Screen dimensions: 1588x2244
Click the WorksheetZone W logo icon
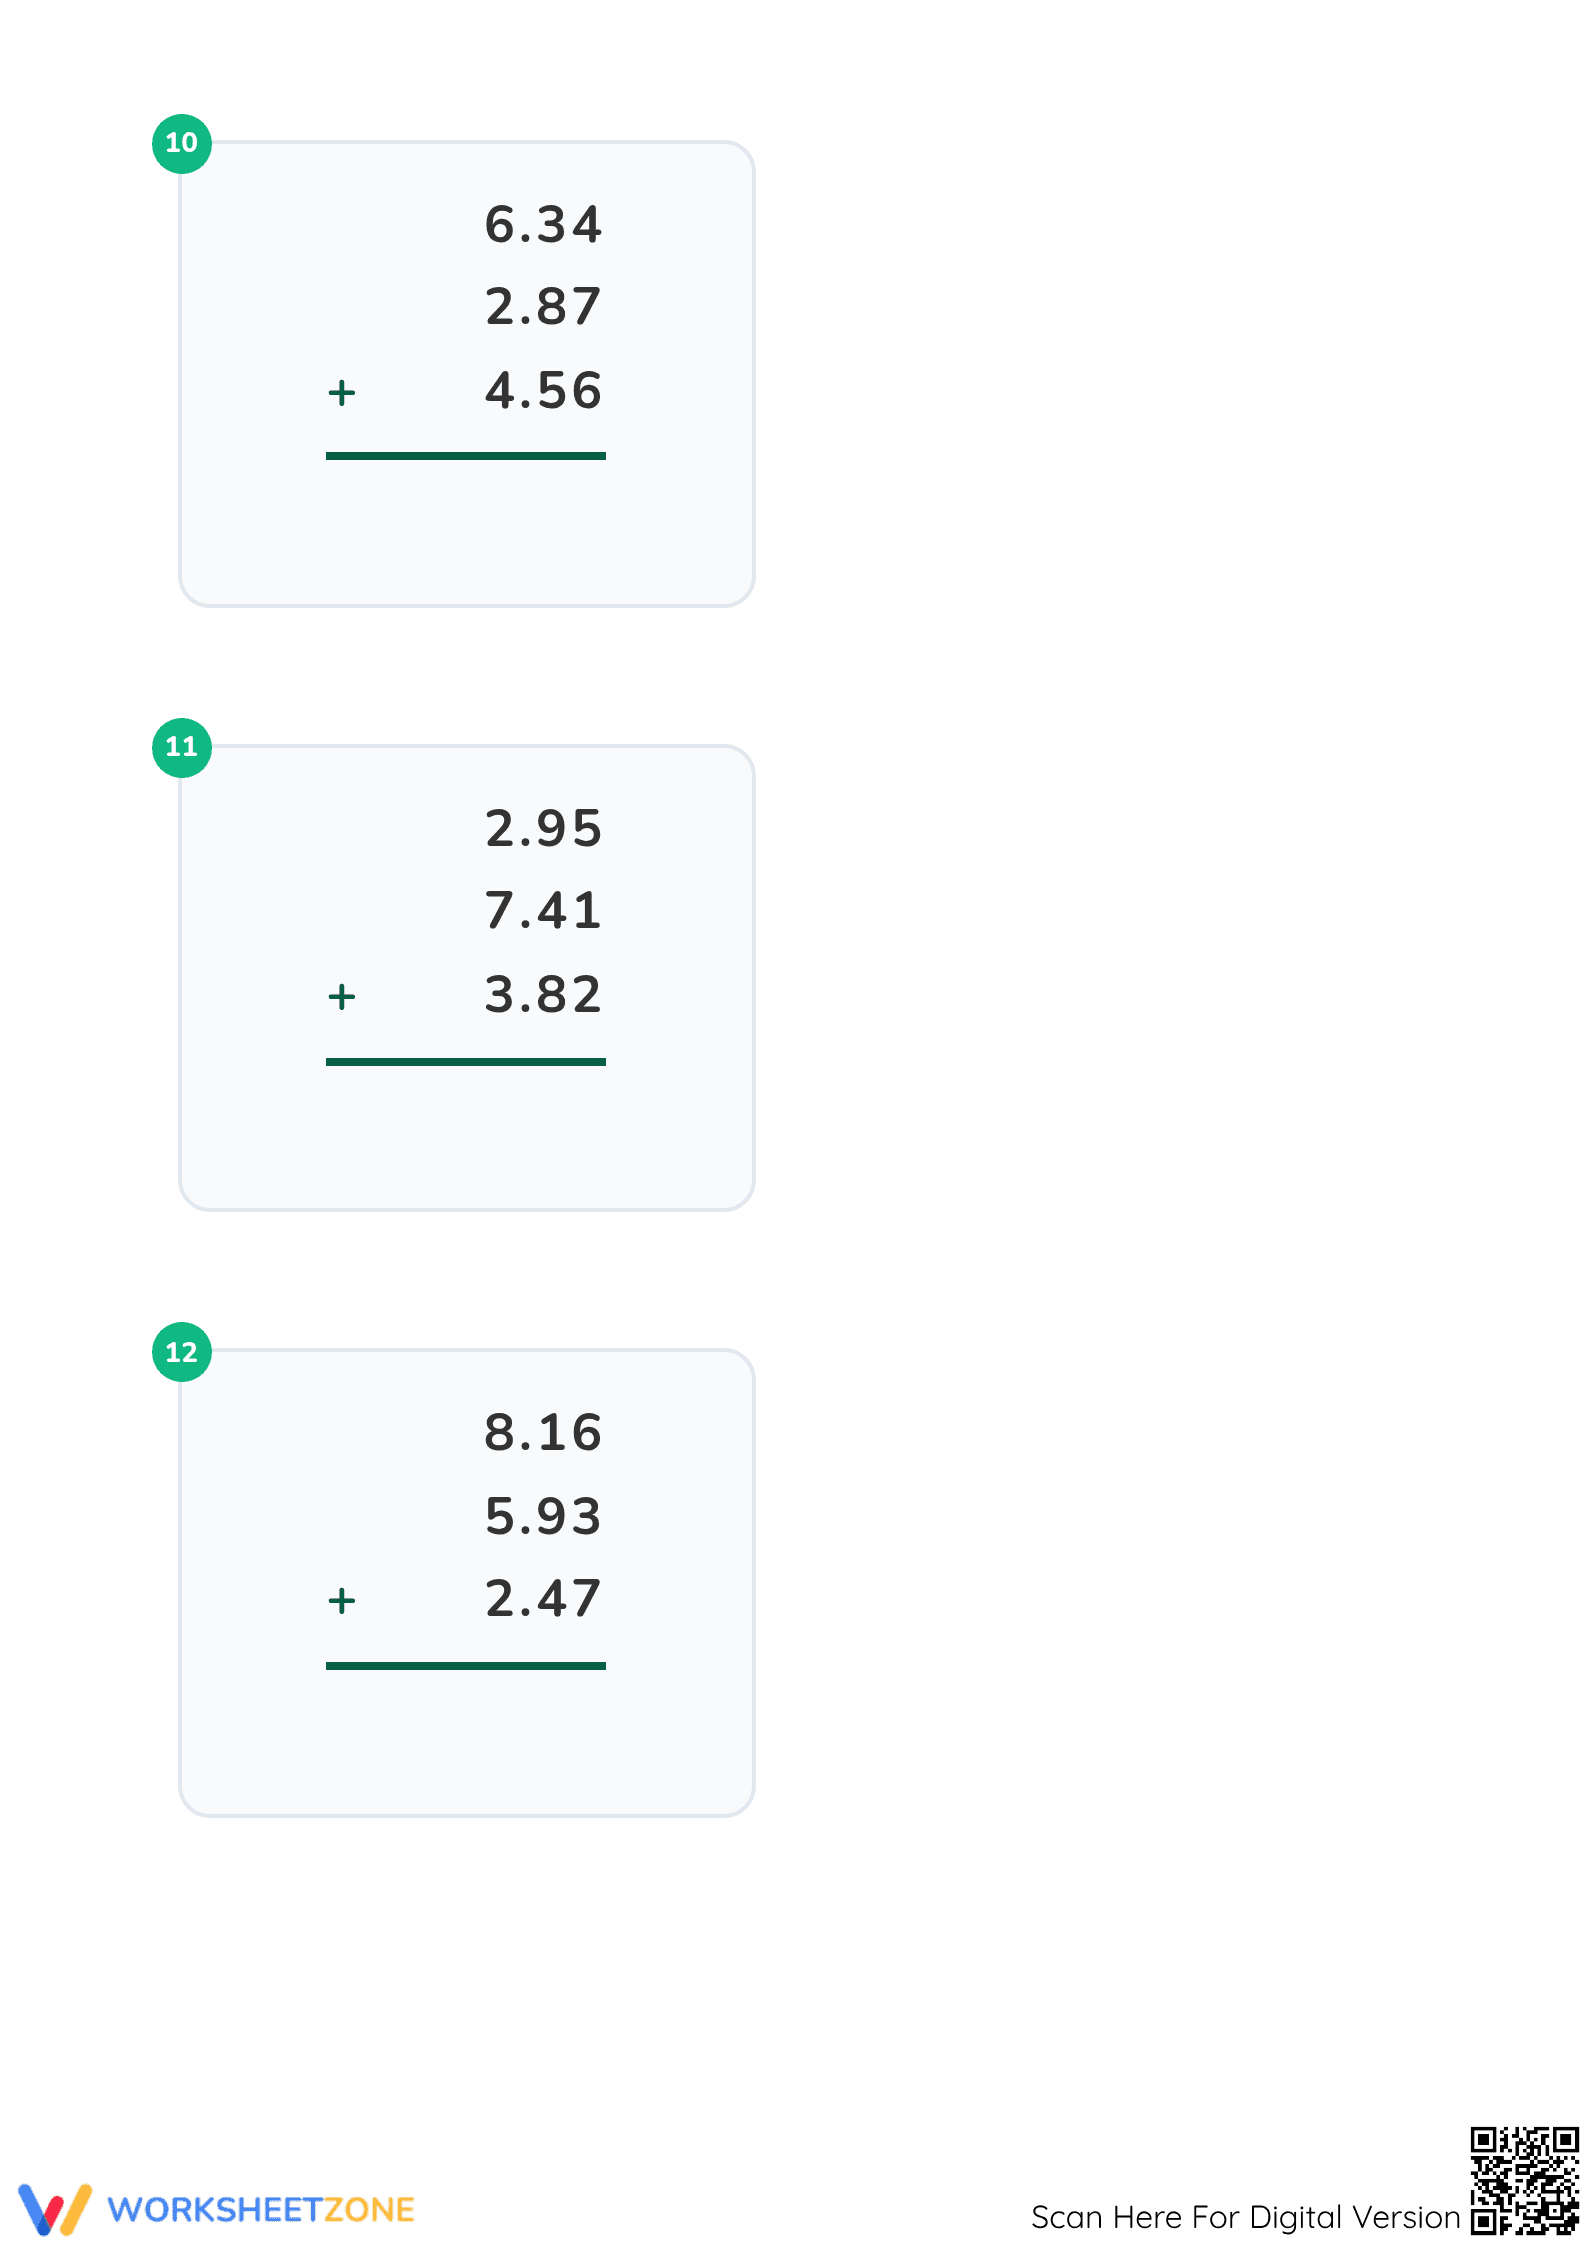point(55,2209)
